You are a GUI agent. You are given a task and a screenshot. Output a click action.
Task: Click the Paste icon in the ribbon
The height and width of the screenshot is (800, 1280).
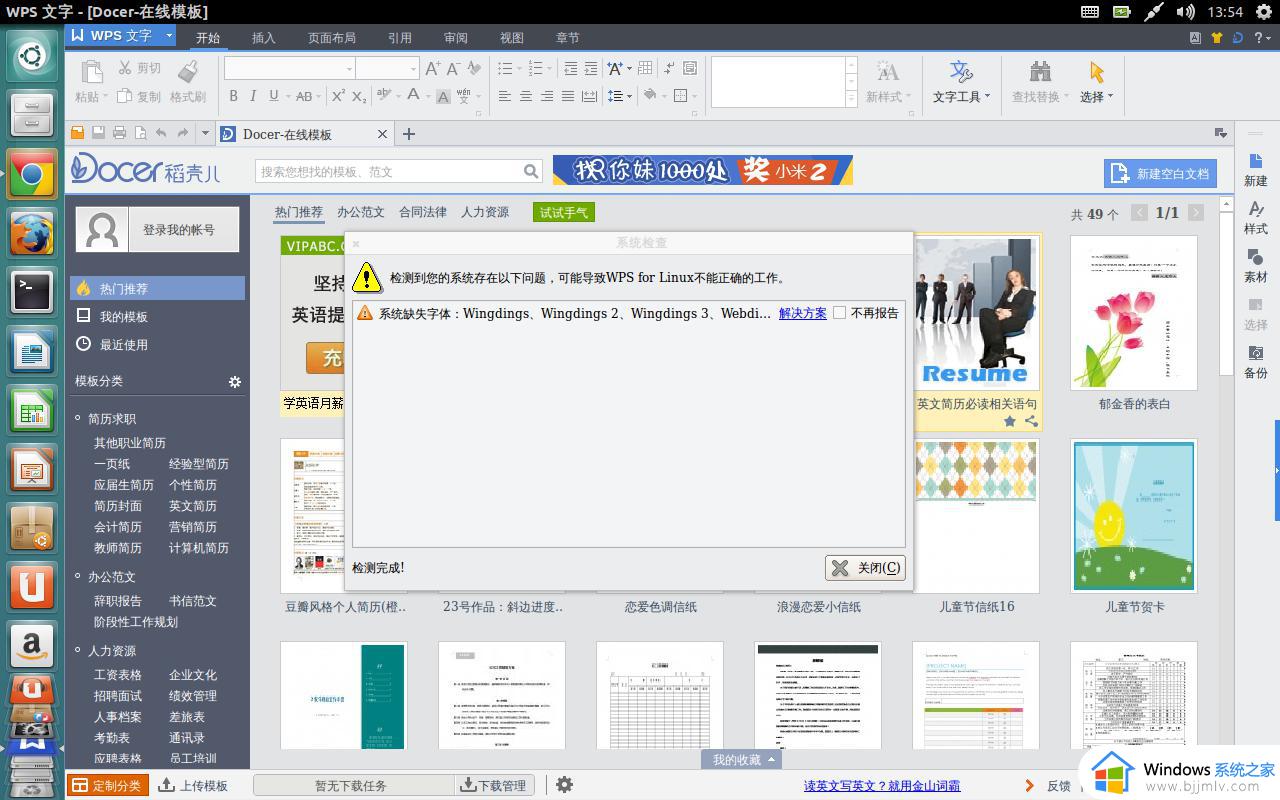tap(91, 72)
